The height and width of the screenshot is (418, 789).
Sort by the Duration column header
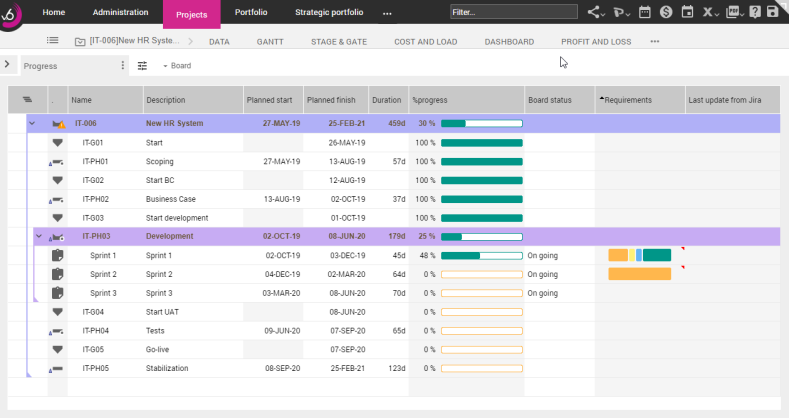(388, 100)
